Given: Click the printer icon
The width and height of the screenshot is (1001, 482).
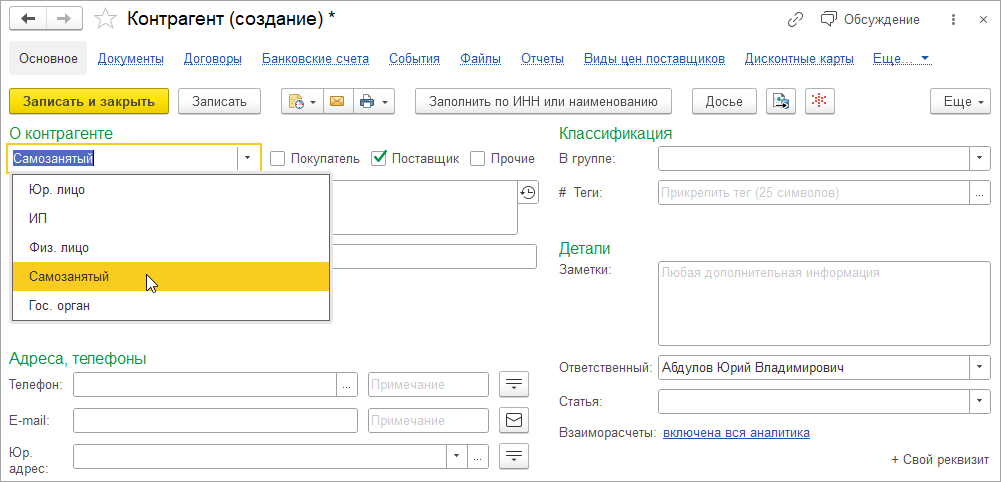Looking at the screenshot, I should pyautogui.click(x=367, y=101).
